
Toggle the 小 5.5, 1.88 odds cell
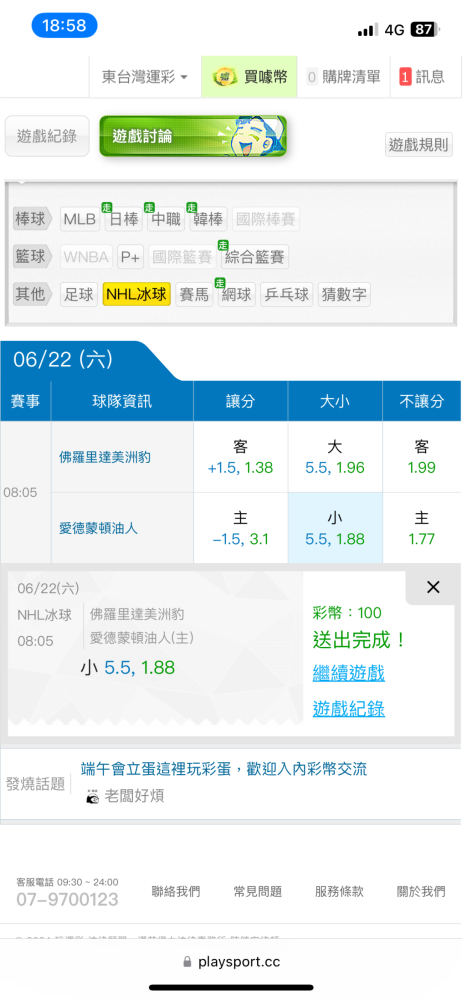[x=335, y=528]
